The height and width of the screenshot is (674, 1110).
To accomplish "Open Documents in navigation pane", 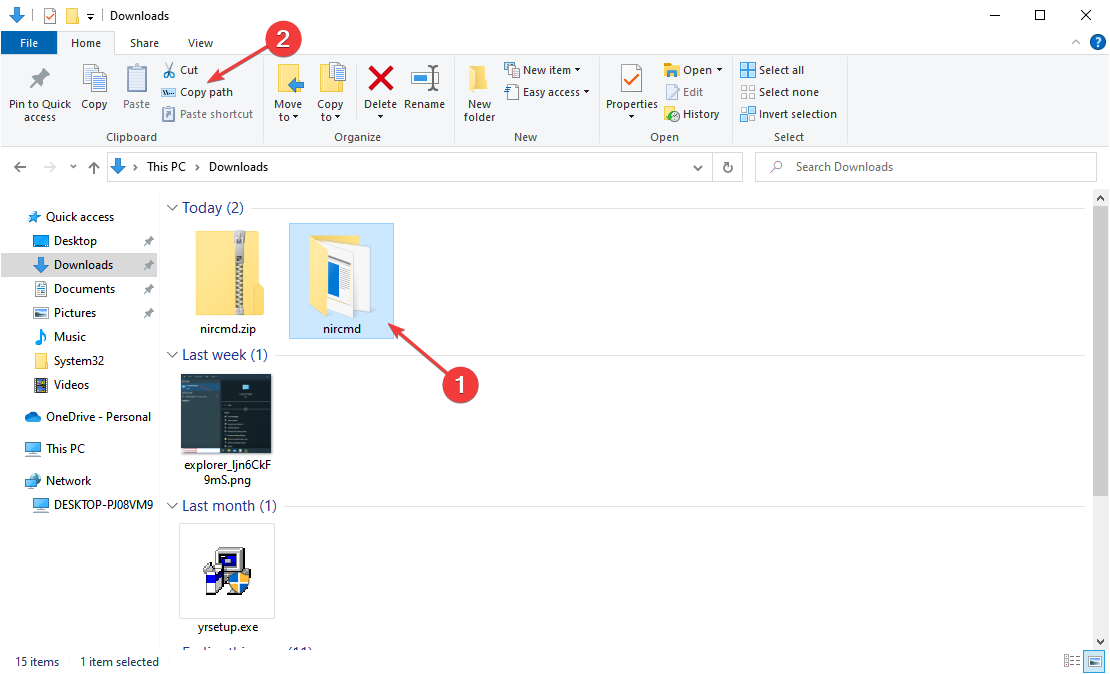I will [84, 289].
